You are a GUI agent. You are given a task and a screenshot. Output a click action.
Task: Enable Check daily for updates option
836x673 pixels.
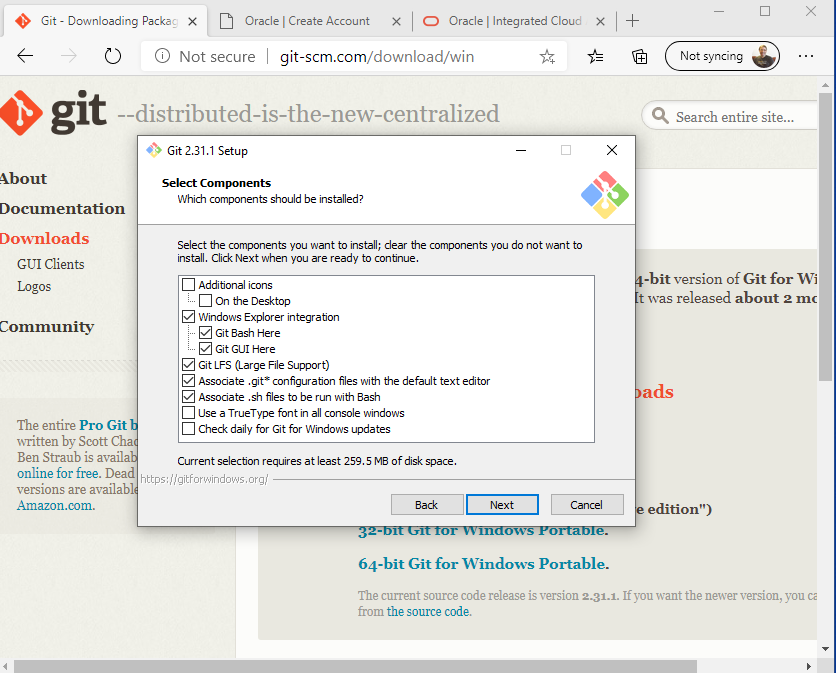click(x=189, y=429)
